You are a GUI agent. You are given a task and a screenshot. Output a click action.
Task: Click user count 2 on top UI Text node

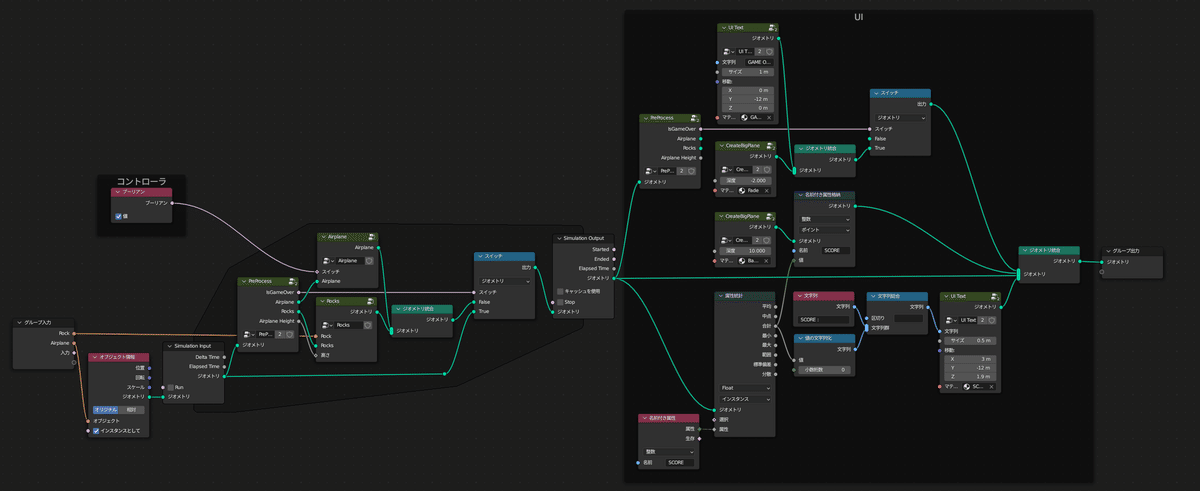coord(760,50)
